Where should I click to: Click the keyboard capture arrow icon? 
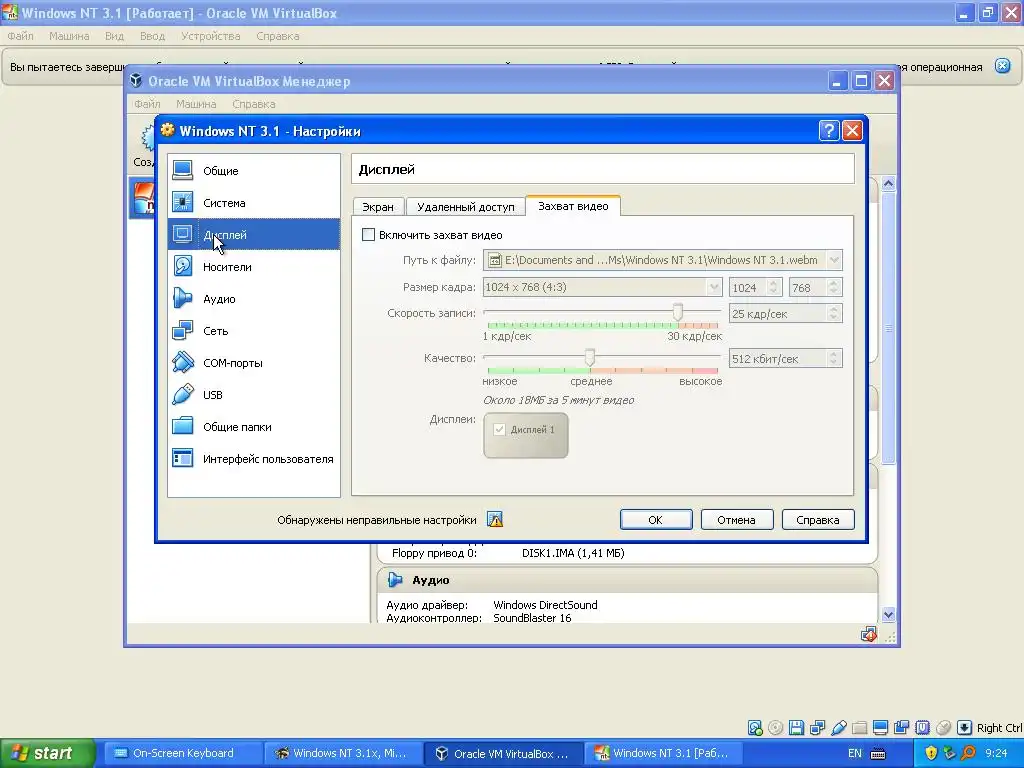click(x=964, y=728)
